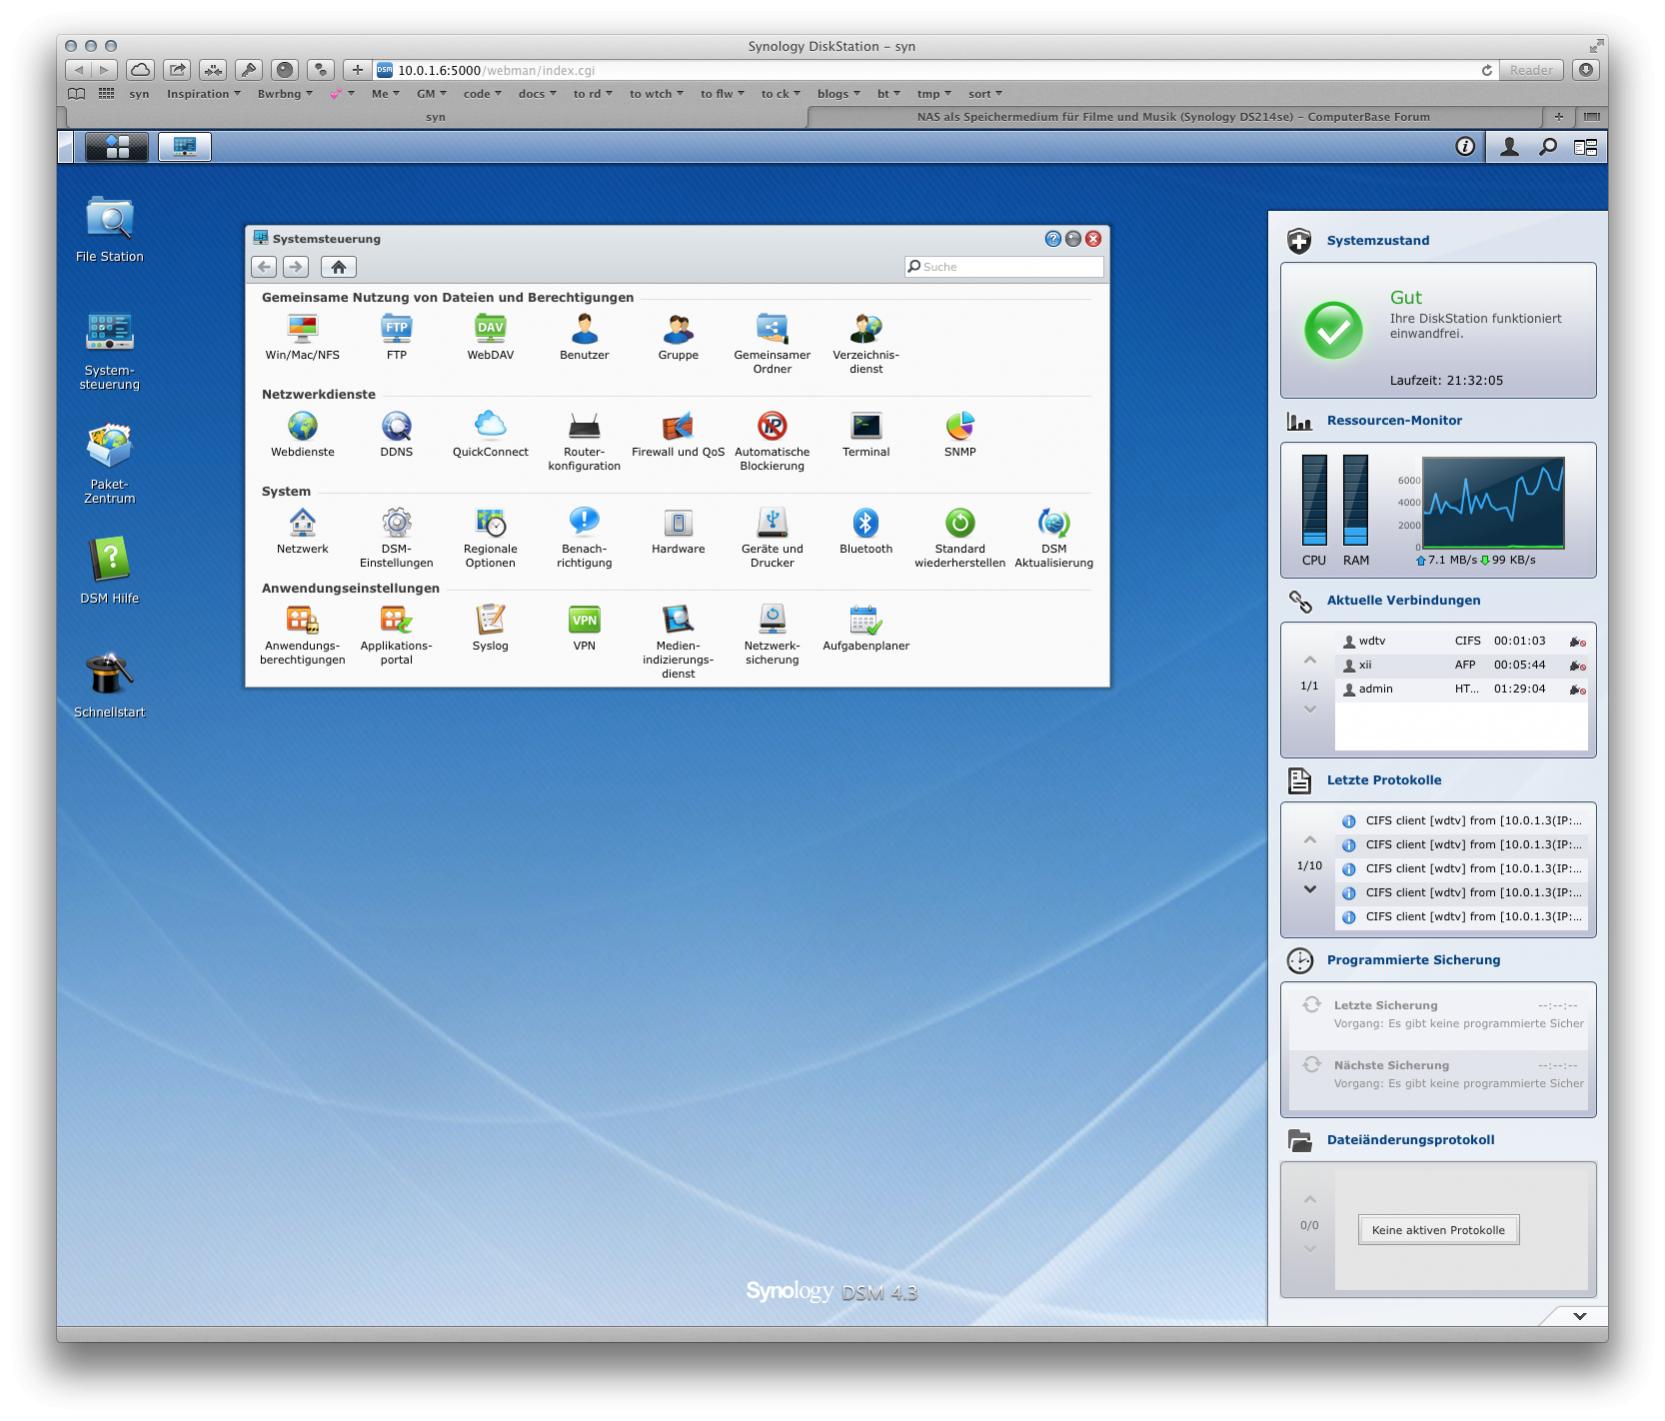Click the Keine aktiven Protokolle button

[x=1438, y=1230]
